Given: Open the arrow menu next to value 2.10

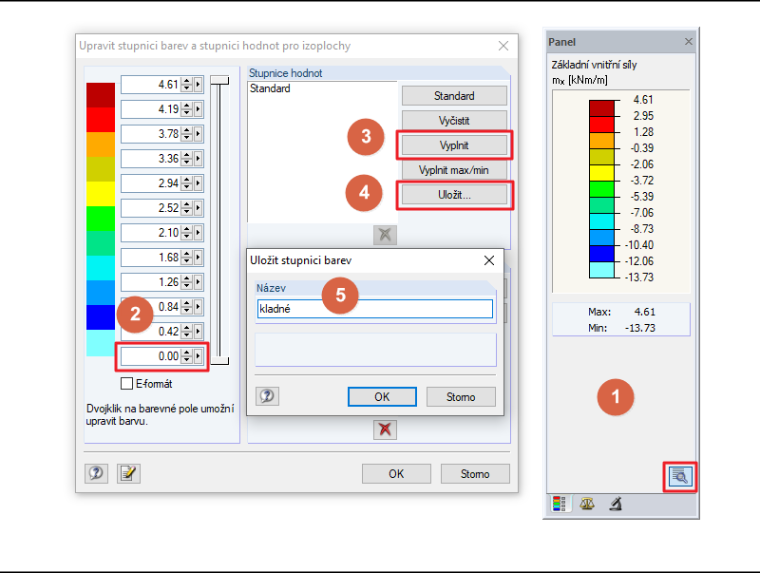Looking at the screenshot, I should (x=198, y=233).
